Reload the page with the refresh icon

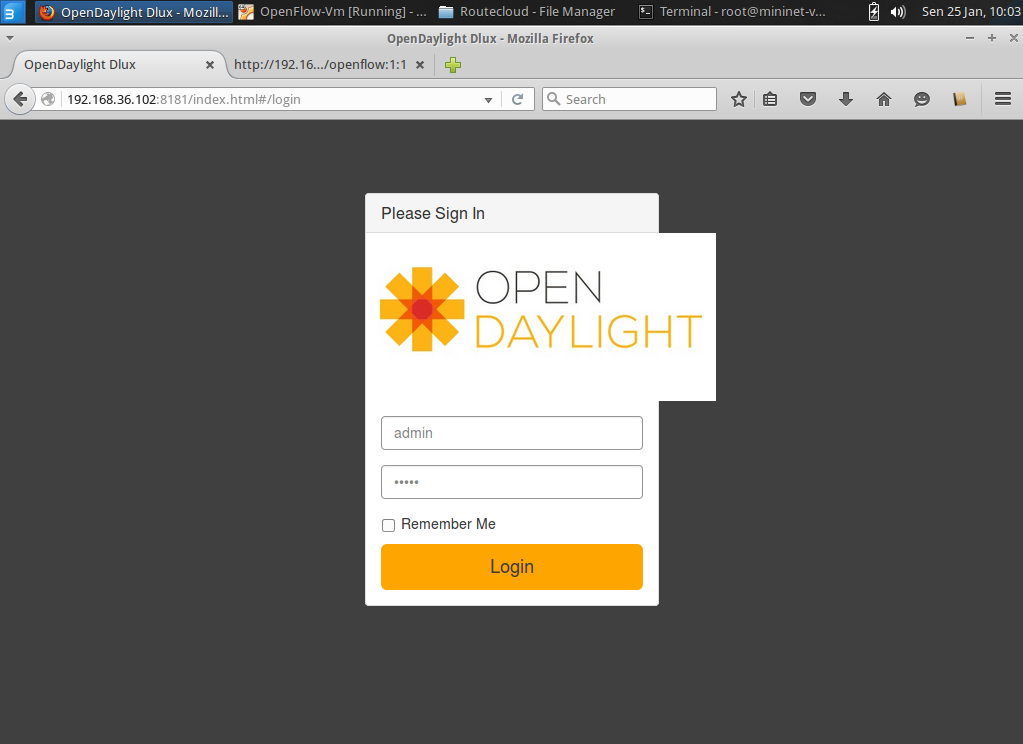(517, 99)
